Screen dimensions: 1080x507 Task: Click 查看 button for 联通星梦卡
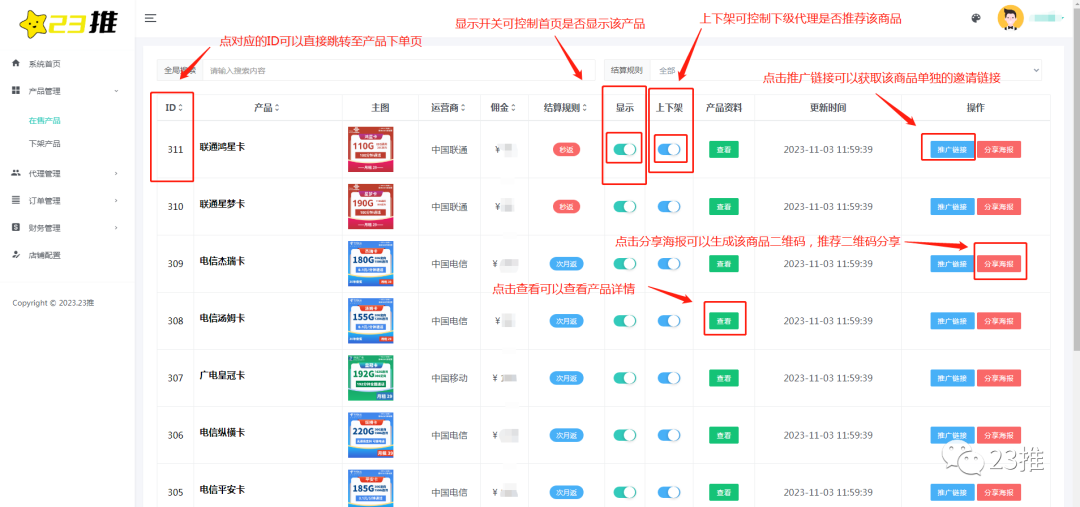pyautogui.click(x=724, y=207)
